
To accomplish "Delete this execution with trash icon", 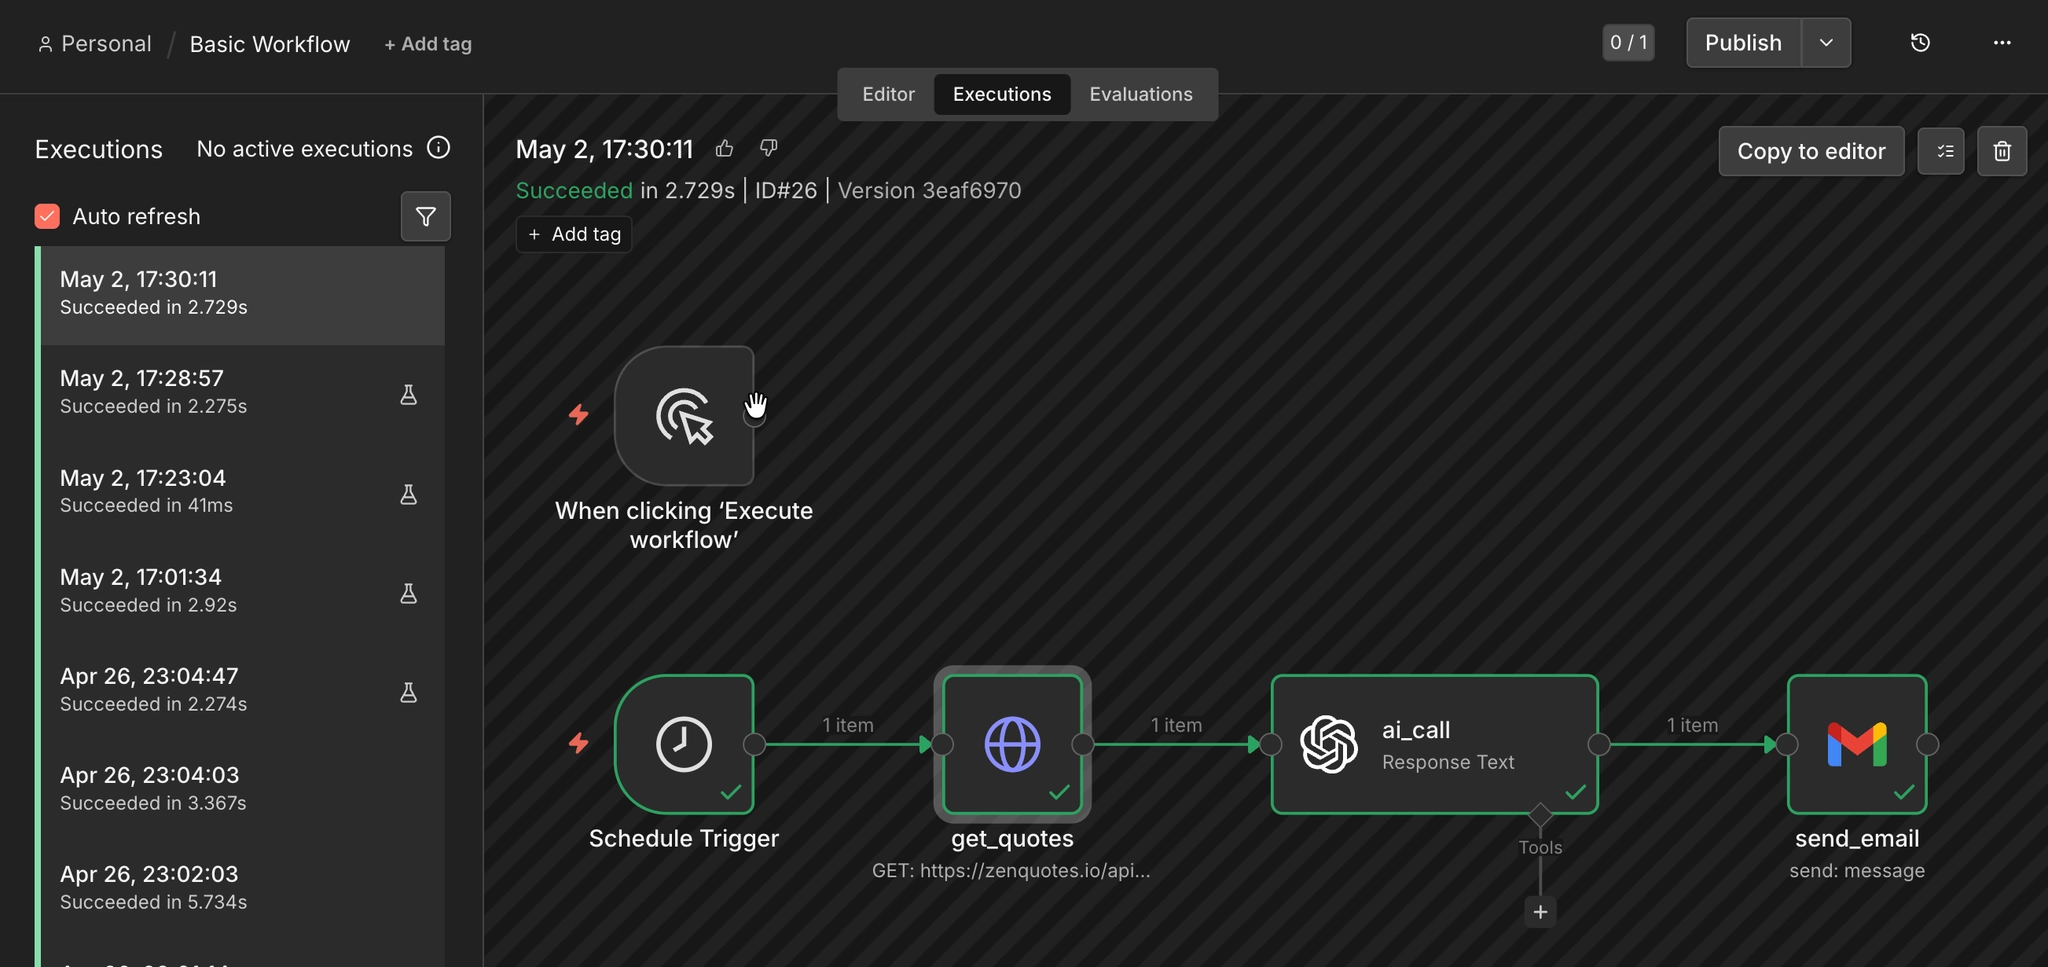I will click(x=2002, y=151).
